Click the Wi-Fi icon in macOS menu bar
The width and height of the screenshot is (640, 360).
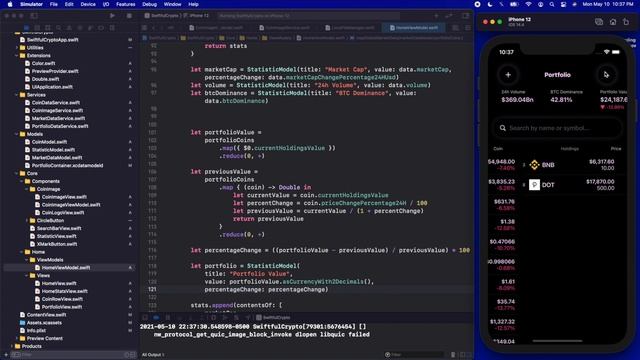click(529, 4)
